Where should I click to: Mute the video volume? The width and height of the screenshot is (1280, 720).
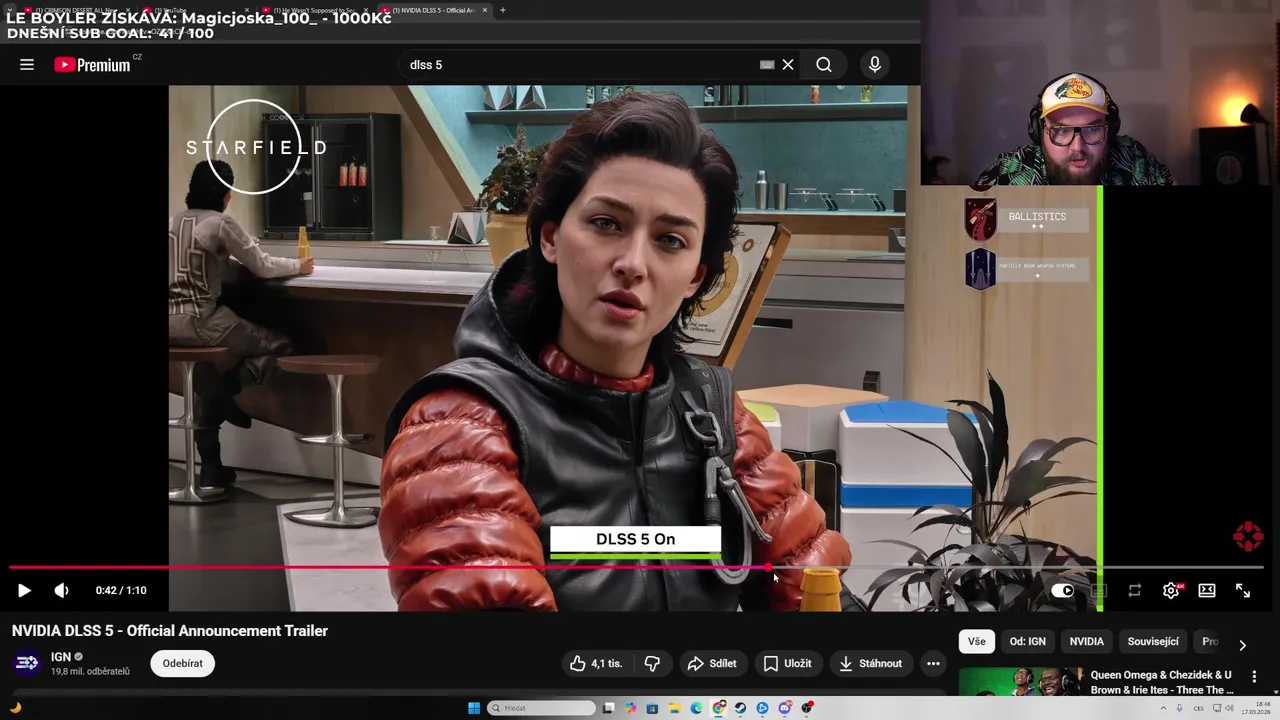point(61,590)
